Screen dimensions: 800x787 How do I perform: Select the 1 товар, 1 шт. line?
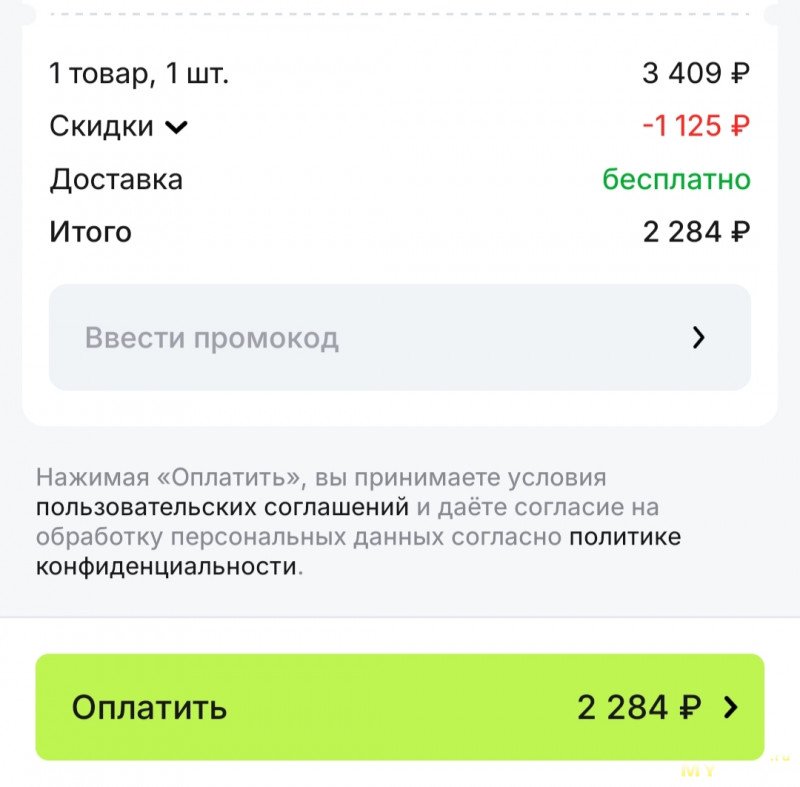pos(139,73)
